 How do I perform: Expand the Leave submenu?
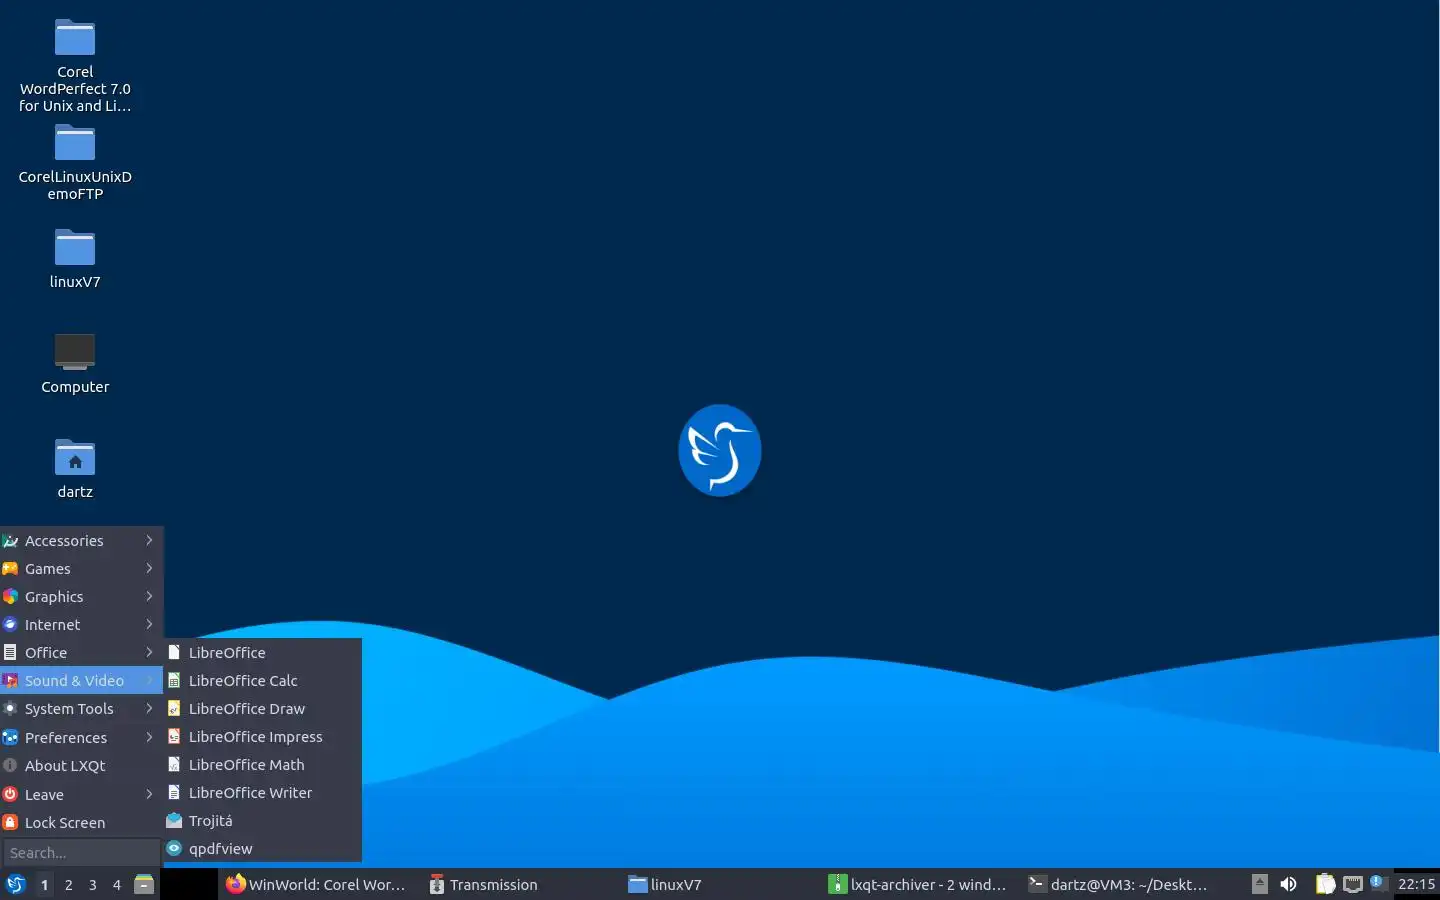[x=81, y=794]
